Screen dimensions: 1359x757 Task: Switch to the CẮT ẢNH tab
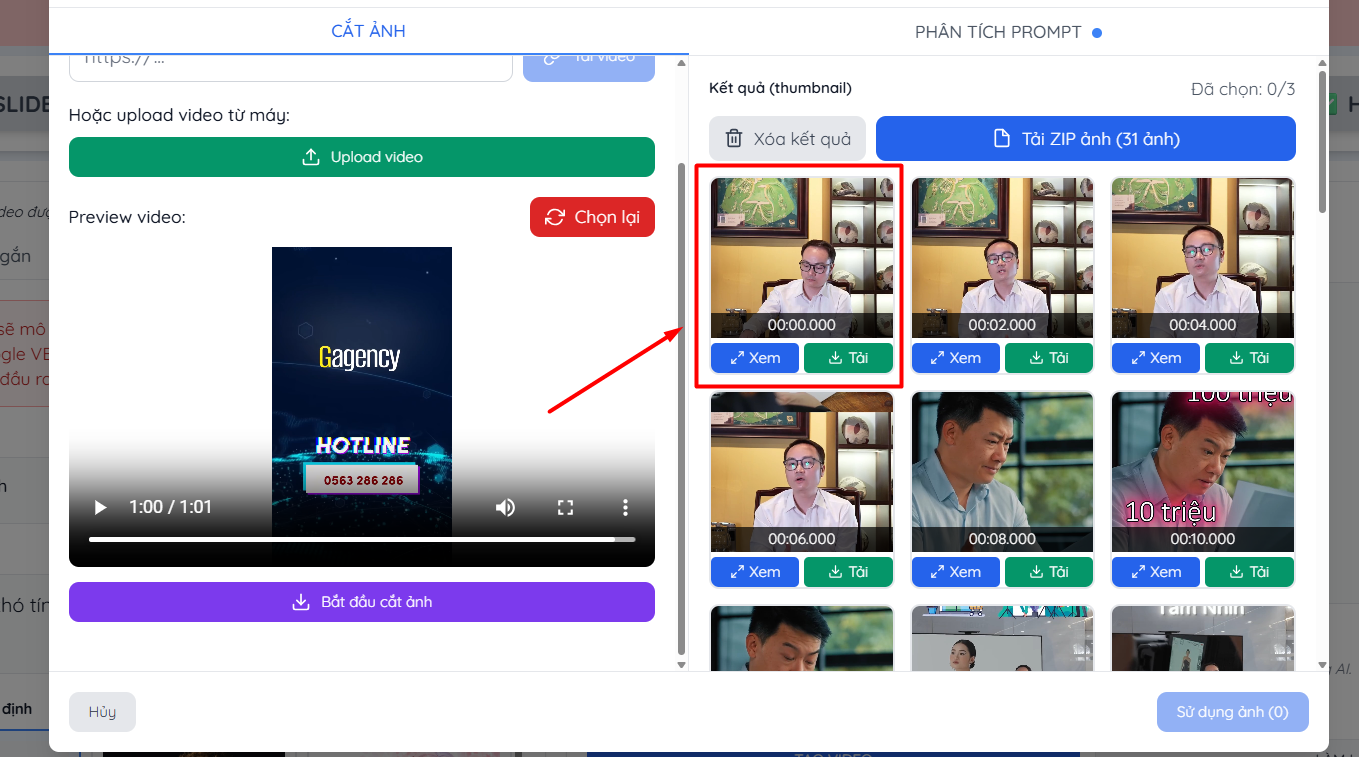click(x=368, y=31)
